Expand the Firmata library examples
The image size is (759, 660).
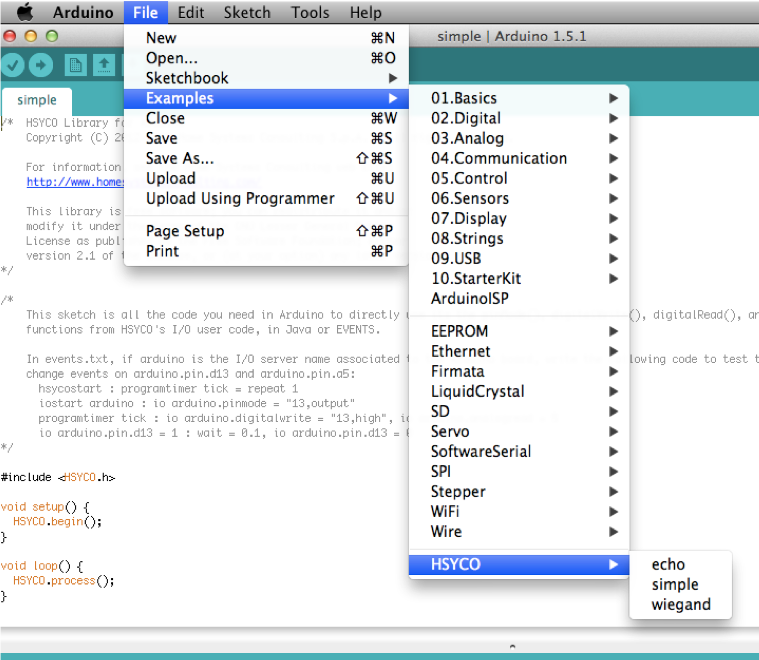[x=519, y=371]
